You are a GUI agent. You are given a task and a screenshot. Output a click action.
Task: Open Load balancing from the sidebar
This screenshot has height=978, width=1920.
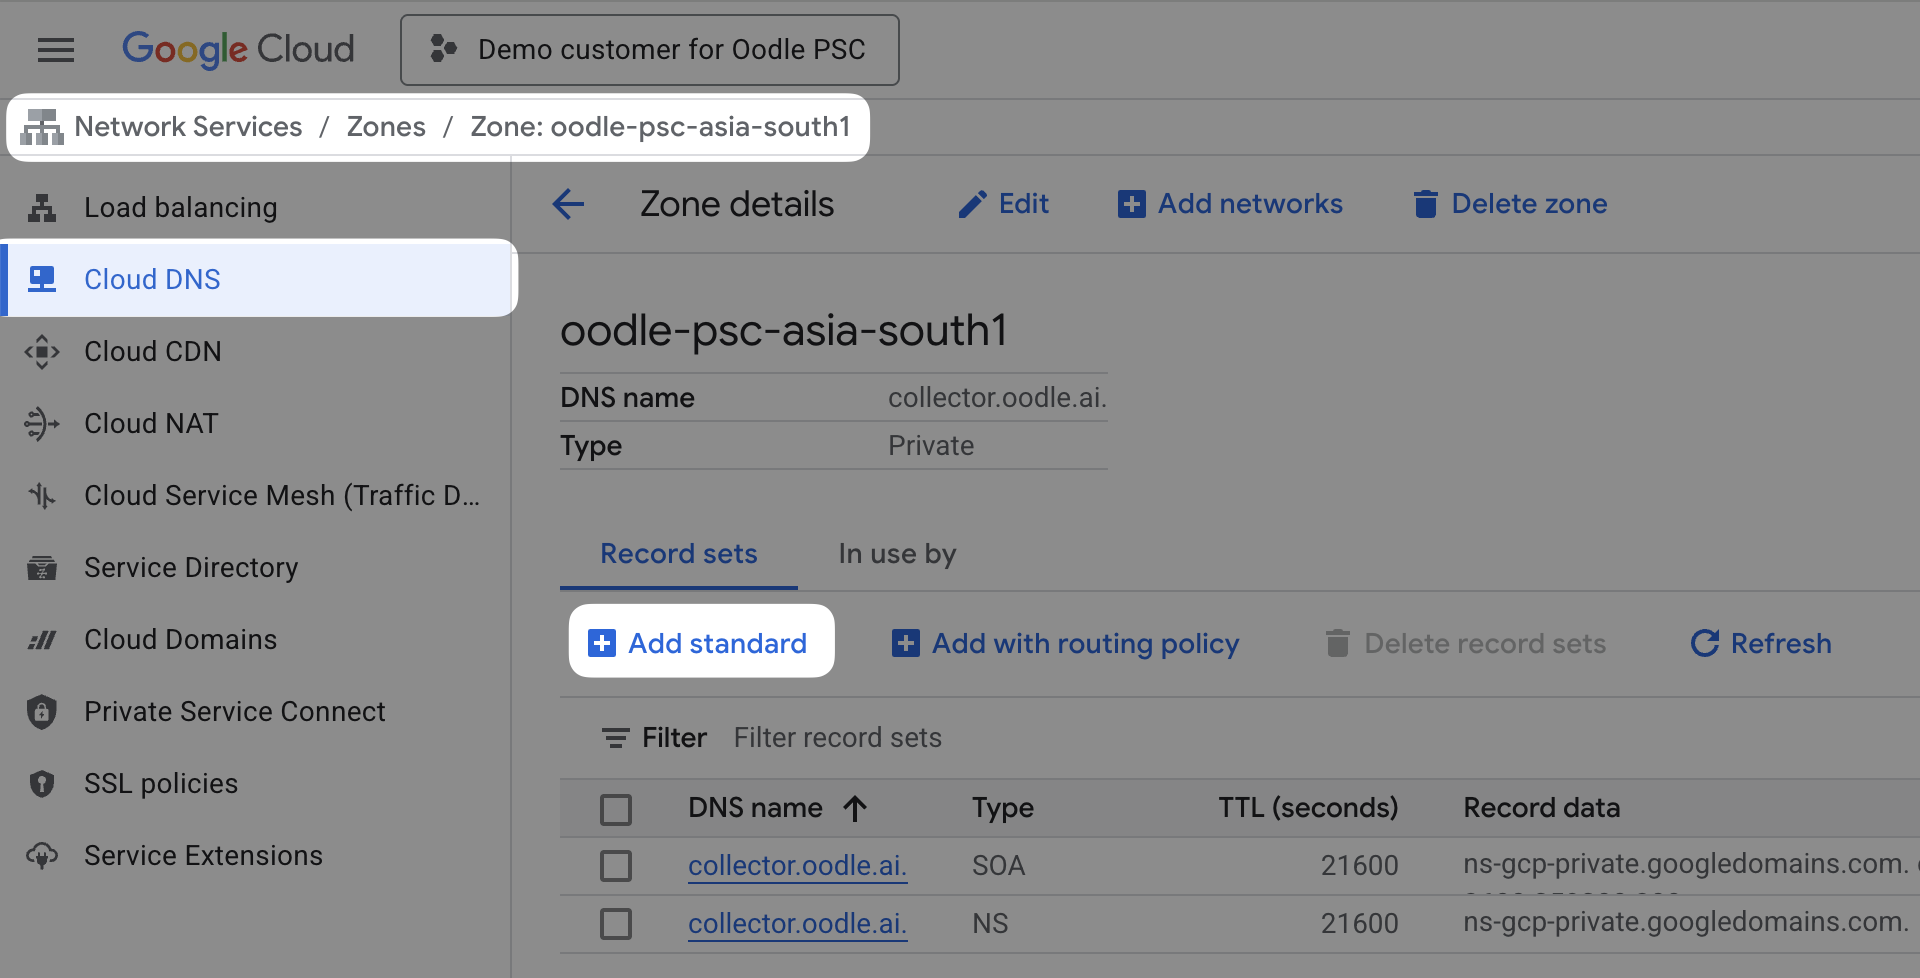click(x=181, y=207)
